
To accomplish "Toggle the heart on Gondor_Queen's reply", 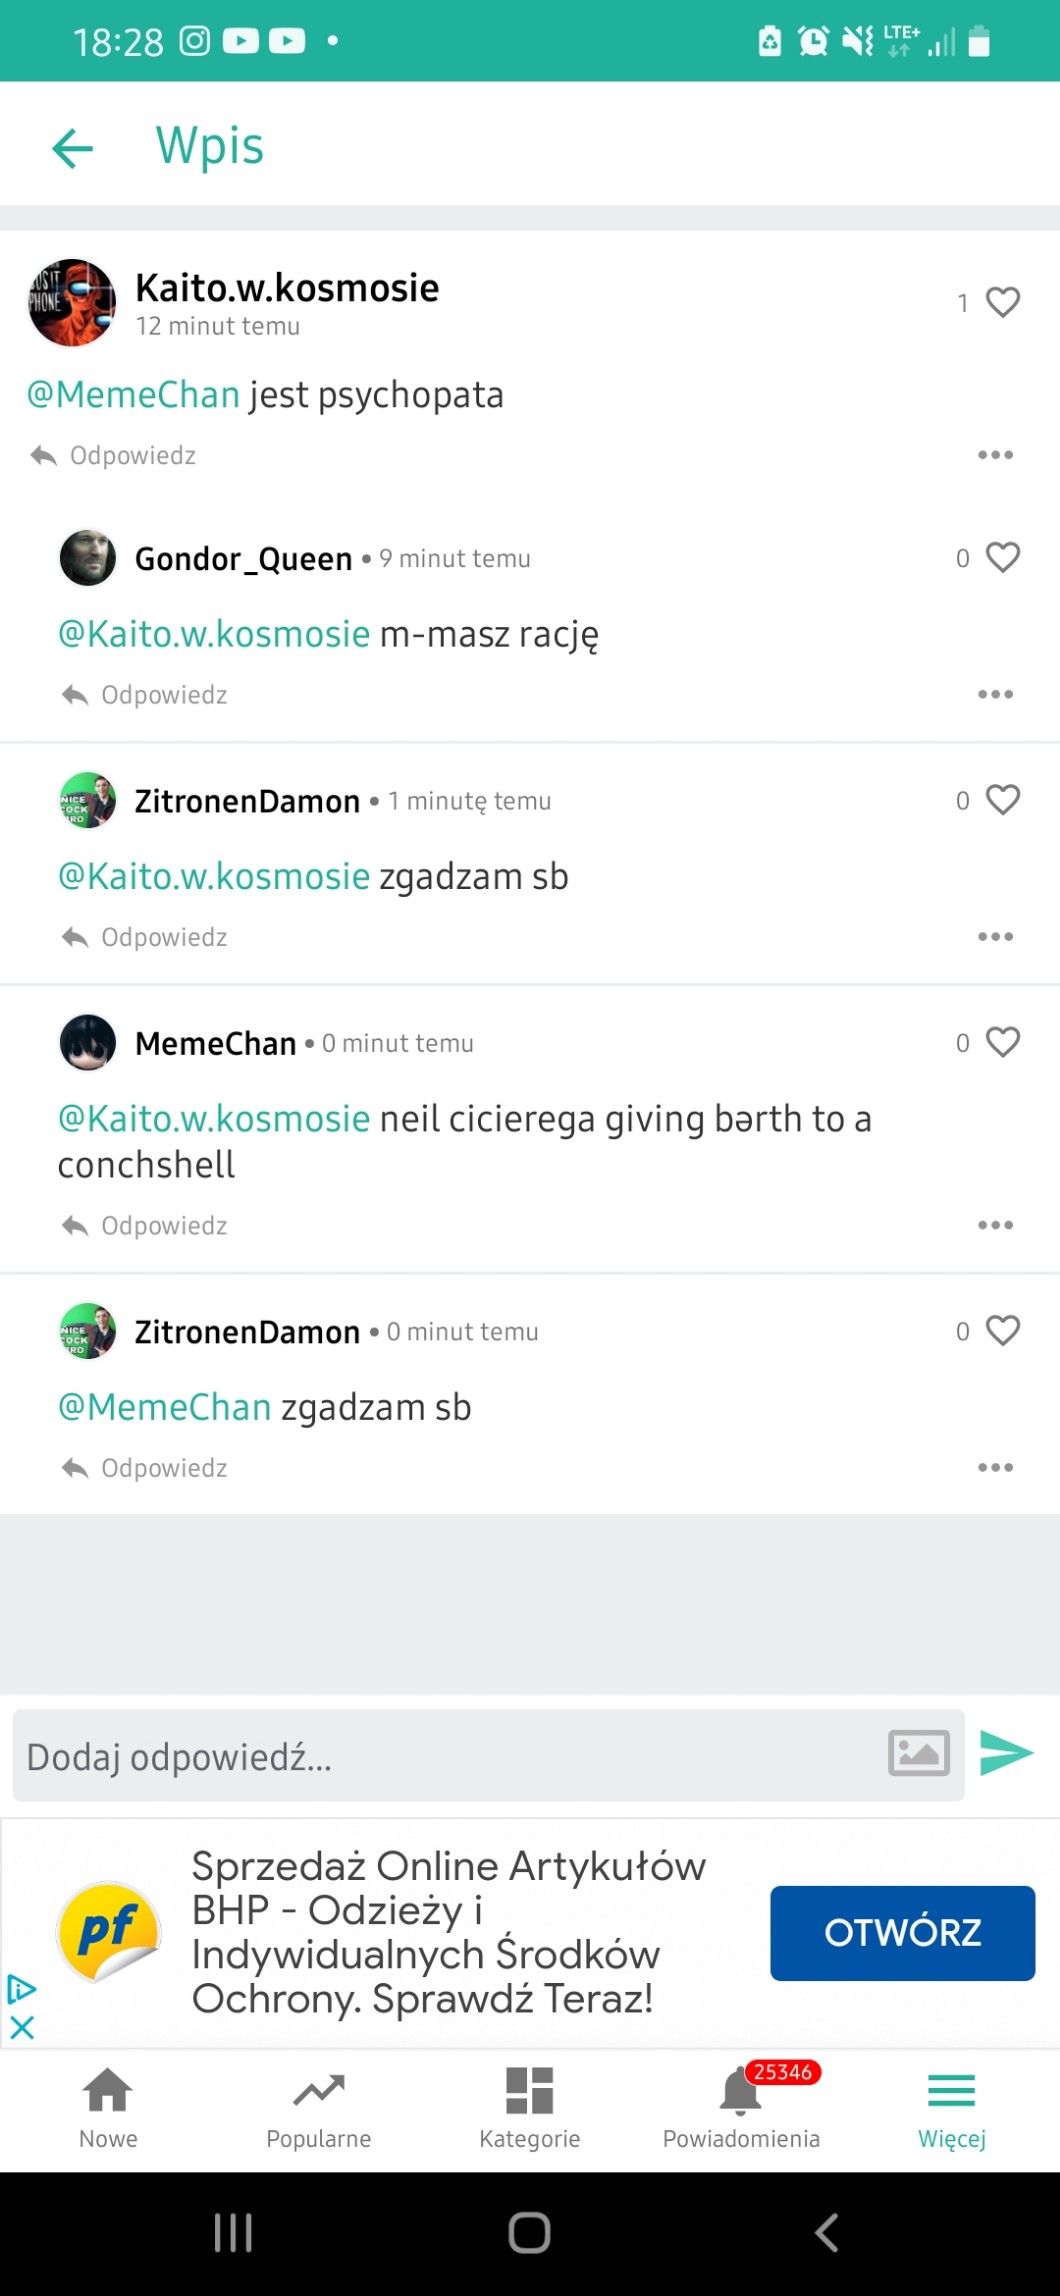I will [1002, 557].
